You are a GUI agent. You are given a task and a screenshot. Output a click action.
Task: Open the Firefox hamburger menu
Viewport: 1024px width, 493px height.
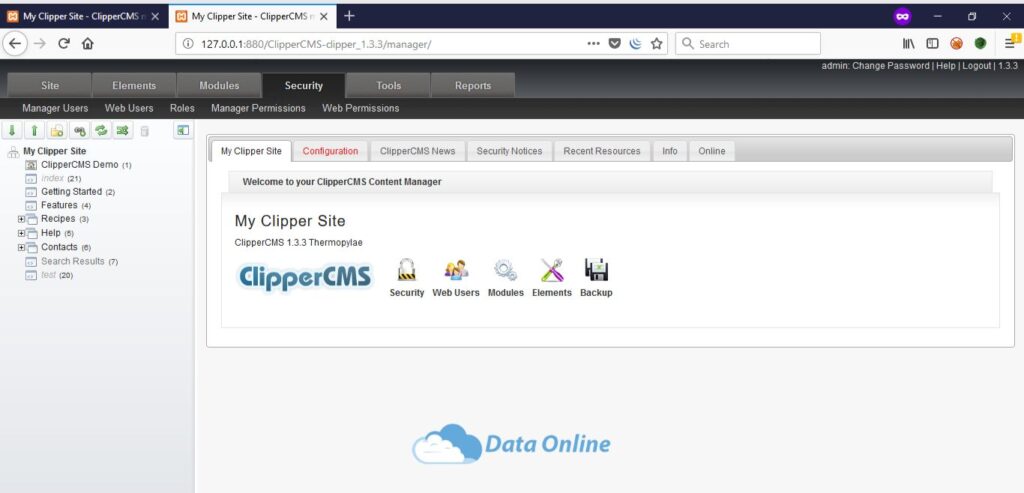(1010, 44)
